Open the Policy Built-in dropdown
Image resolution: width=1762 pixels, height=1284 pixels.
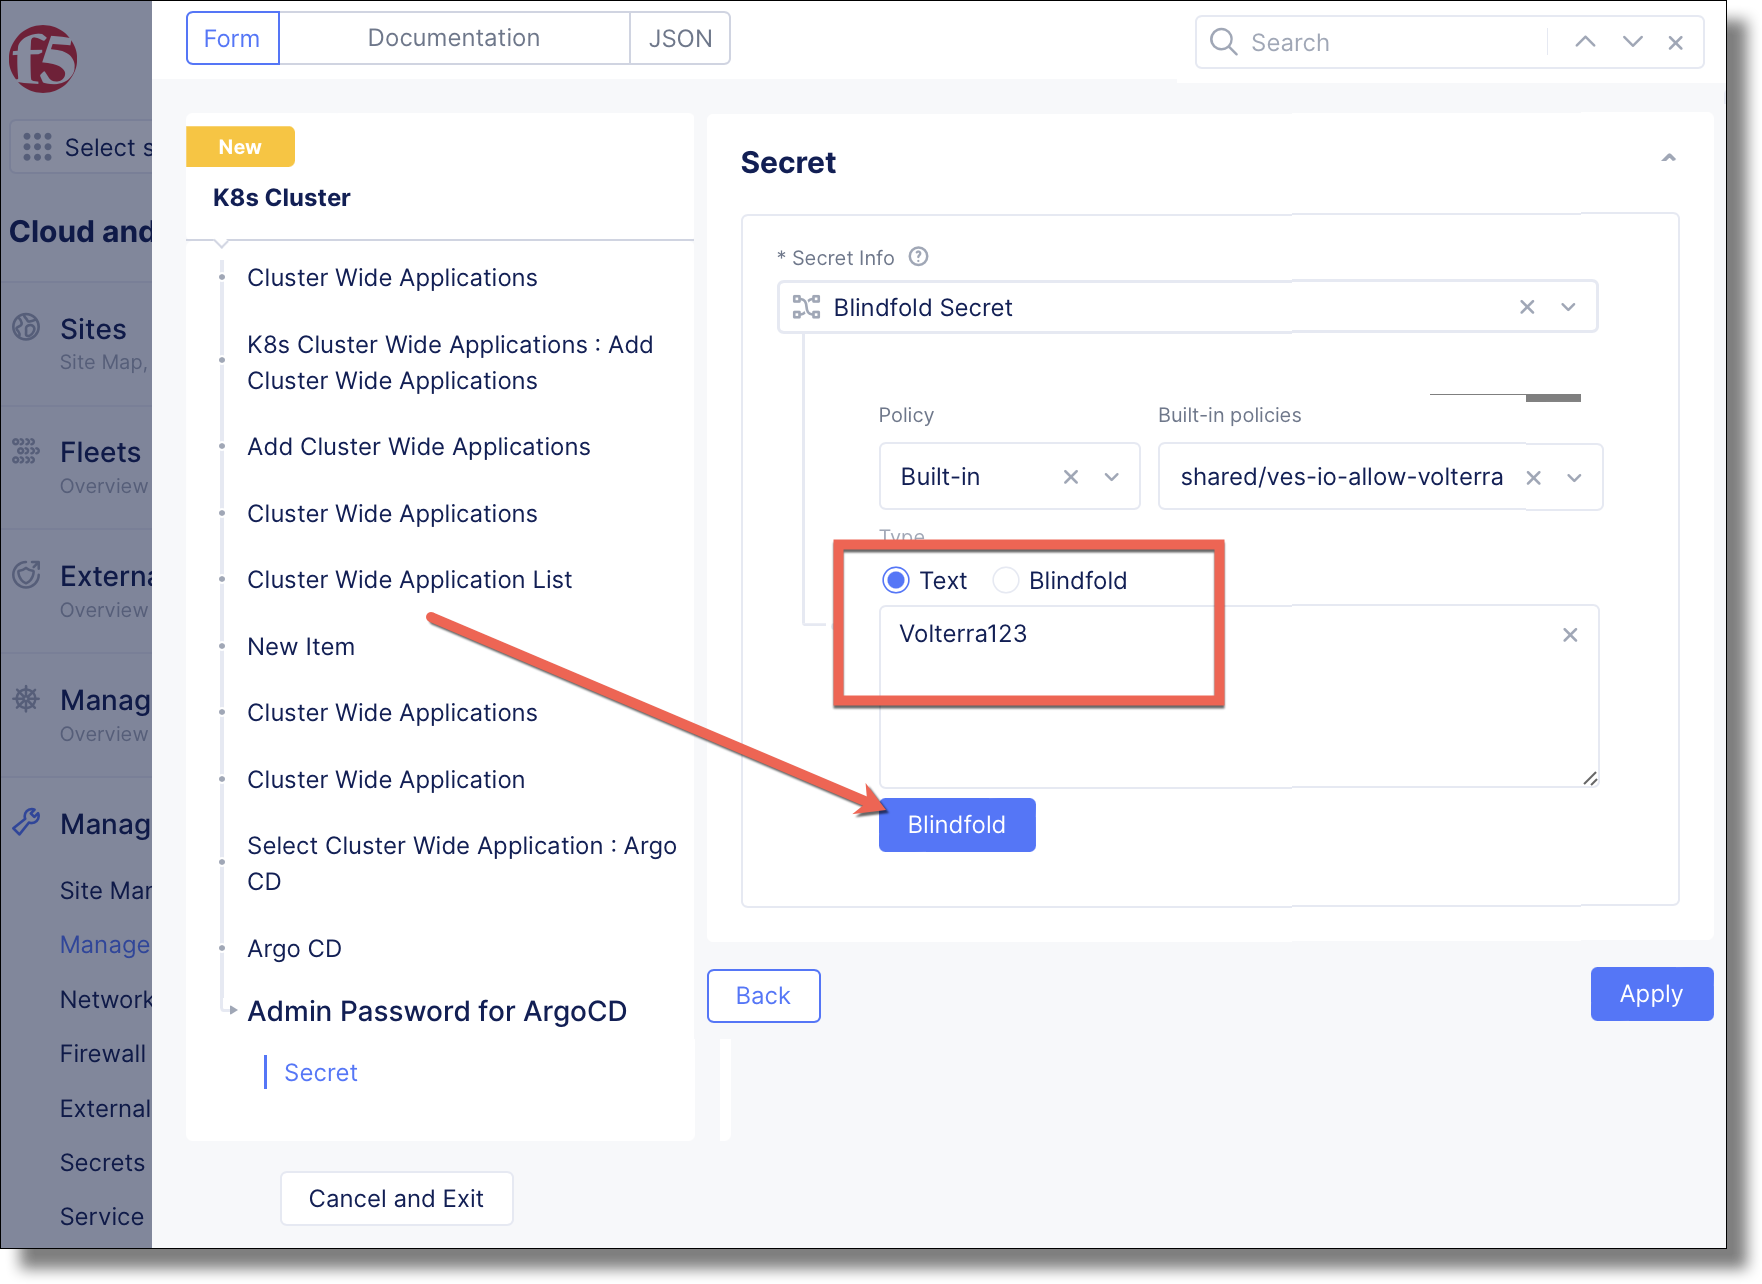coord(1111,477)
